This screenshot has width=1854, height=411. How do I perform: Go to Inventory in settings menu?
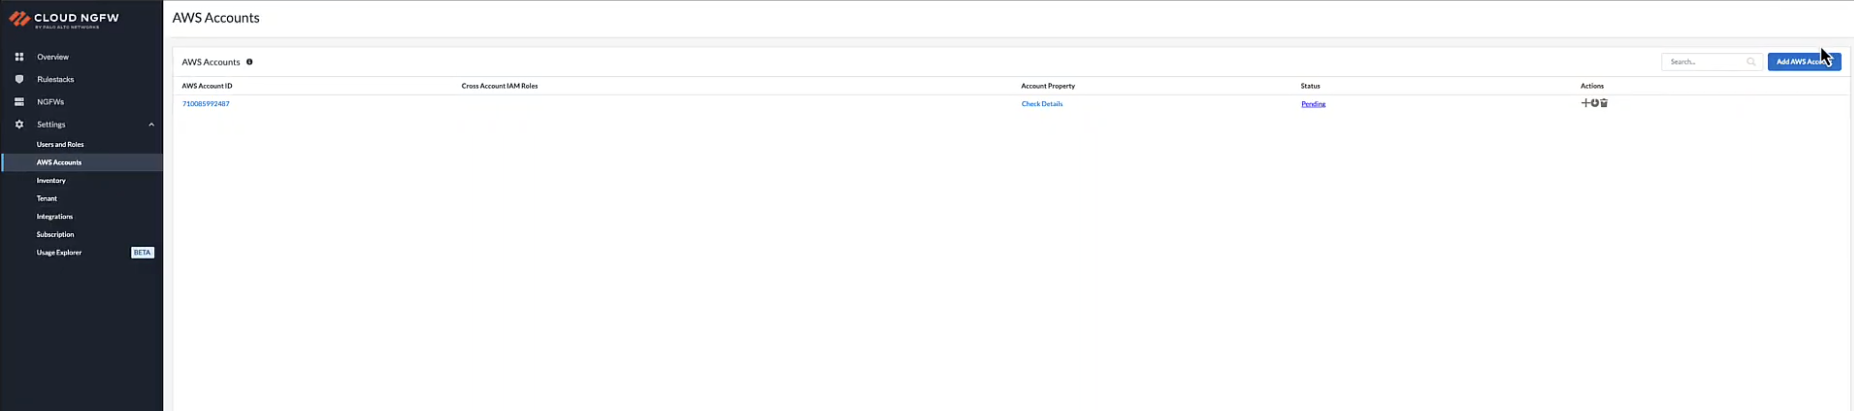point(51,181)
